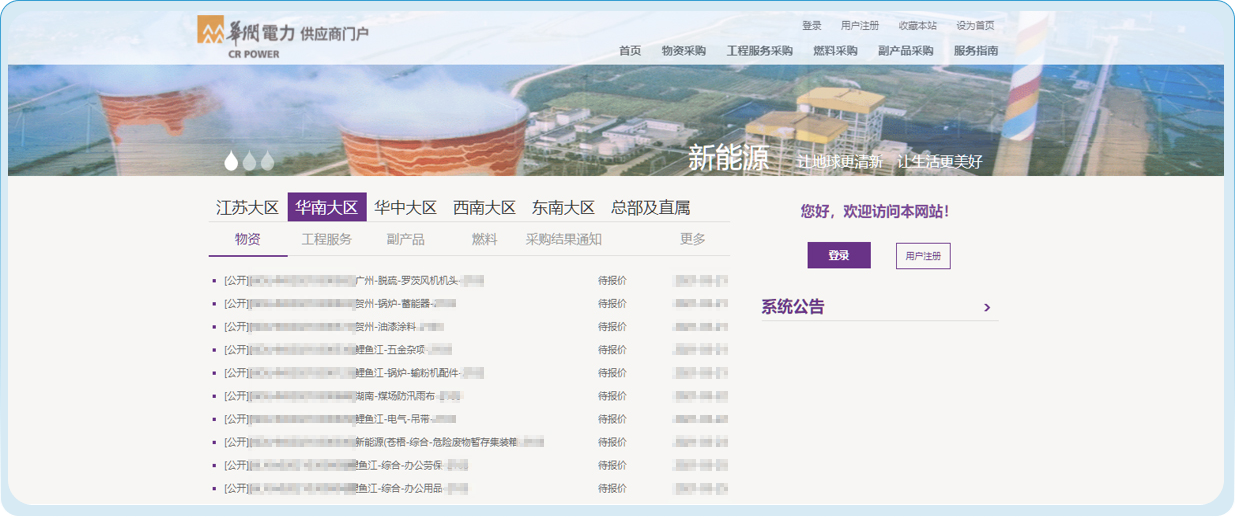This screenshot has height=517, width=1235.
Task: Open the 工程服务 sub-tab
Action: point(327,239)
